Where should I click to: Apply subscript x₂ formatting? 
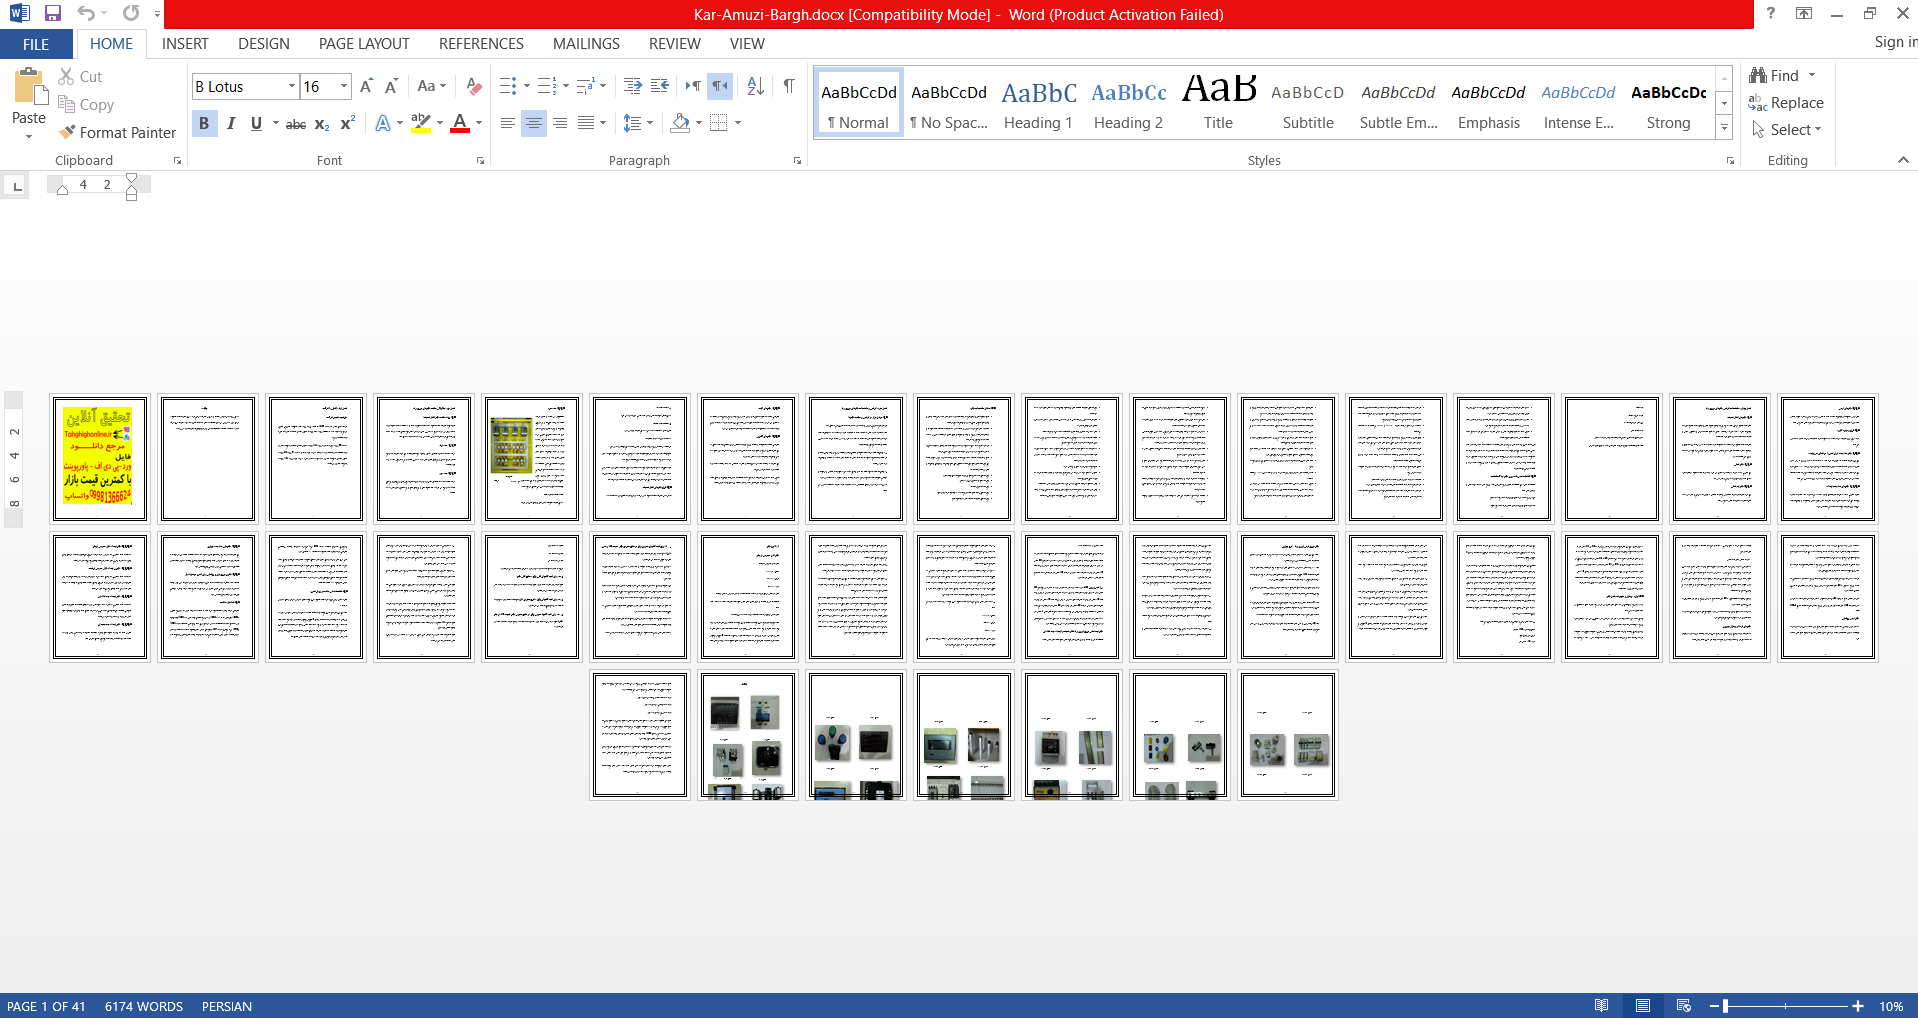pos(322,123)
